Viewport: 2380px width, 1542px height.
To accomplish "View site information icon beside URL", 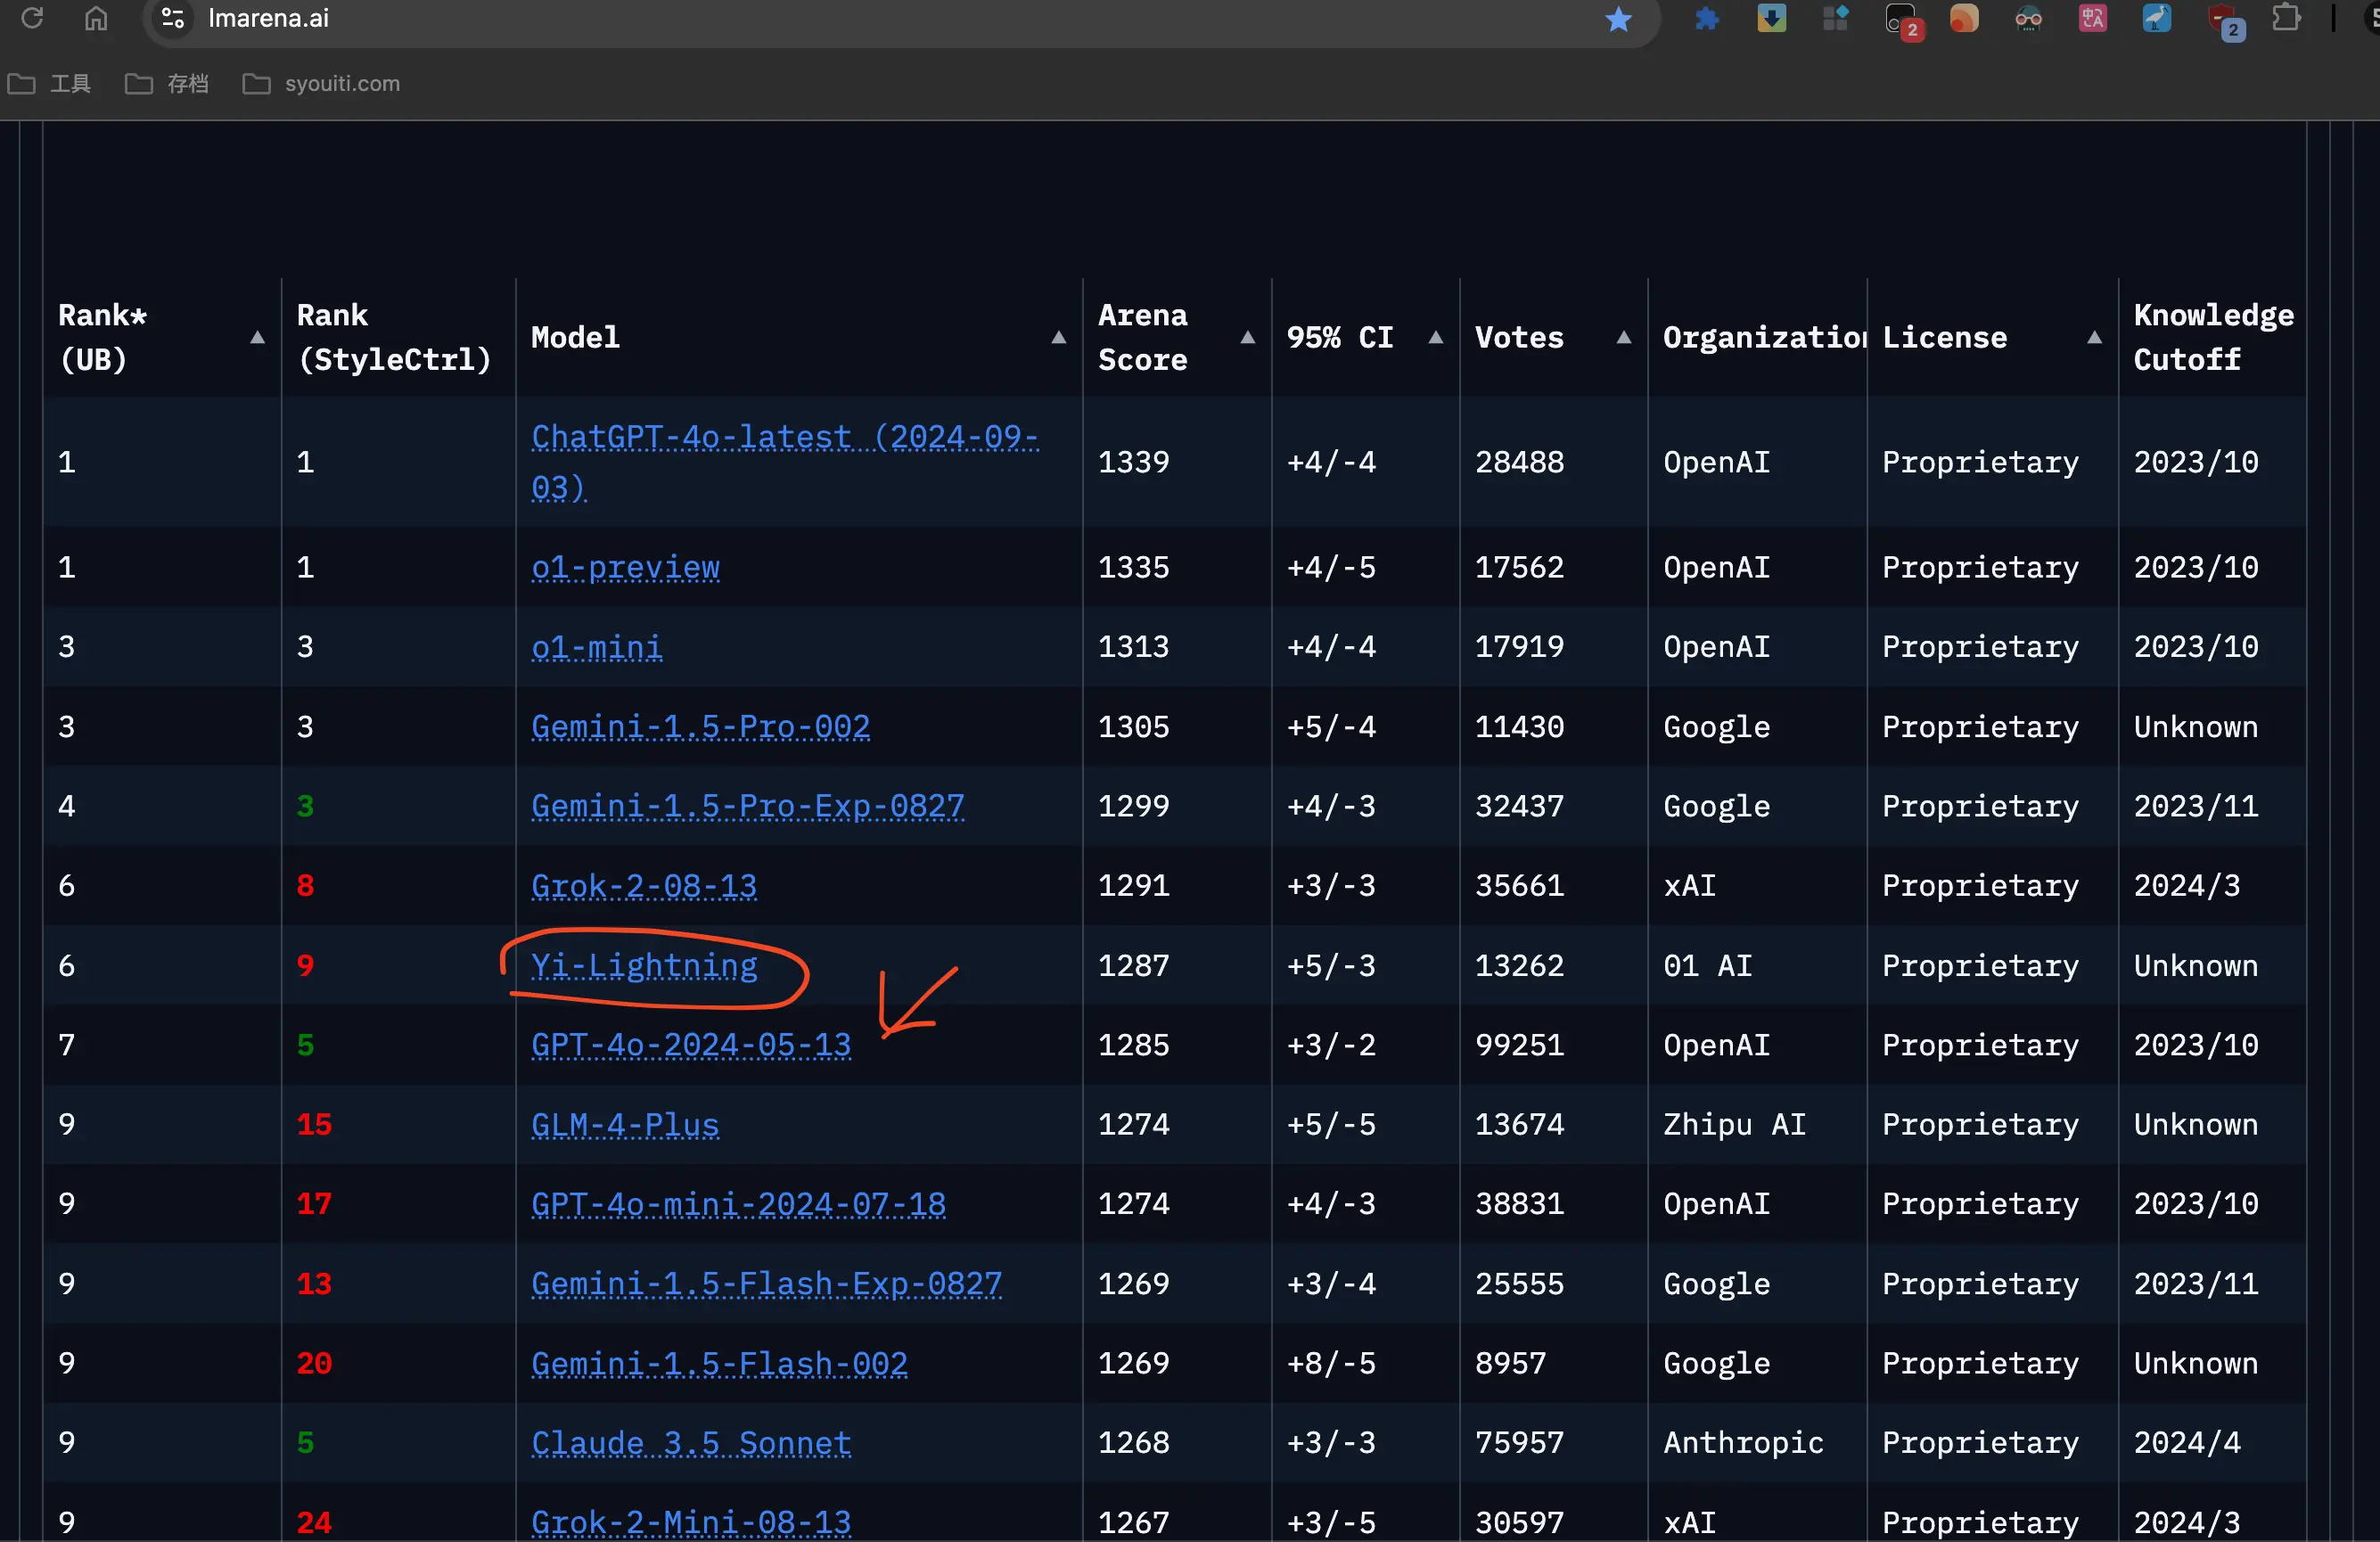I will point(173,19).
